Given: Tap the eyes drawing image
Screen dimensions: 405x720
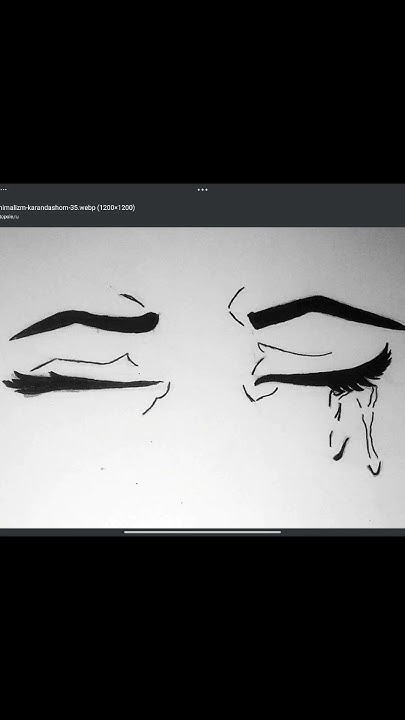Looking at the screenshot, I should pyautogui.click(x=202, y=377).
